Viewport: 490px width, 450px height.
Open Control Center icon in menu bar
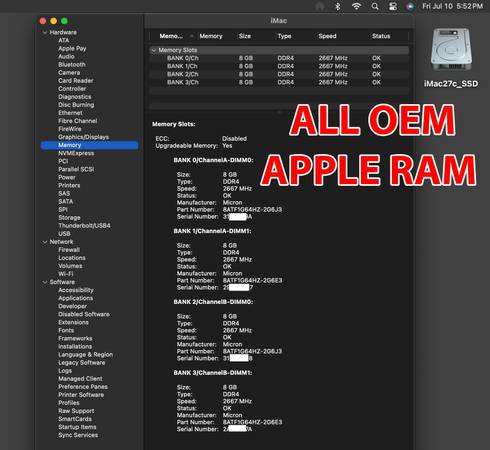(x=393, y=6)
